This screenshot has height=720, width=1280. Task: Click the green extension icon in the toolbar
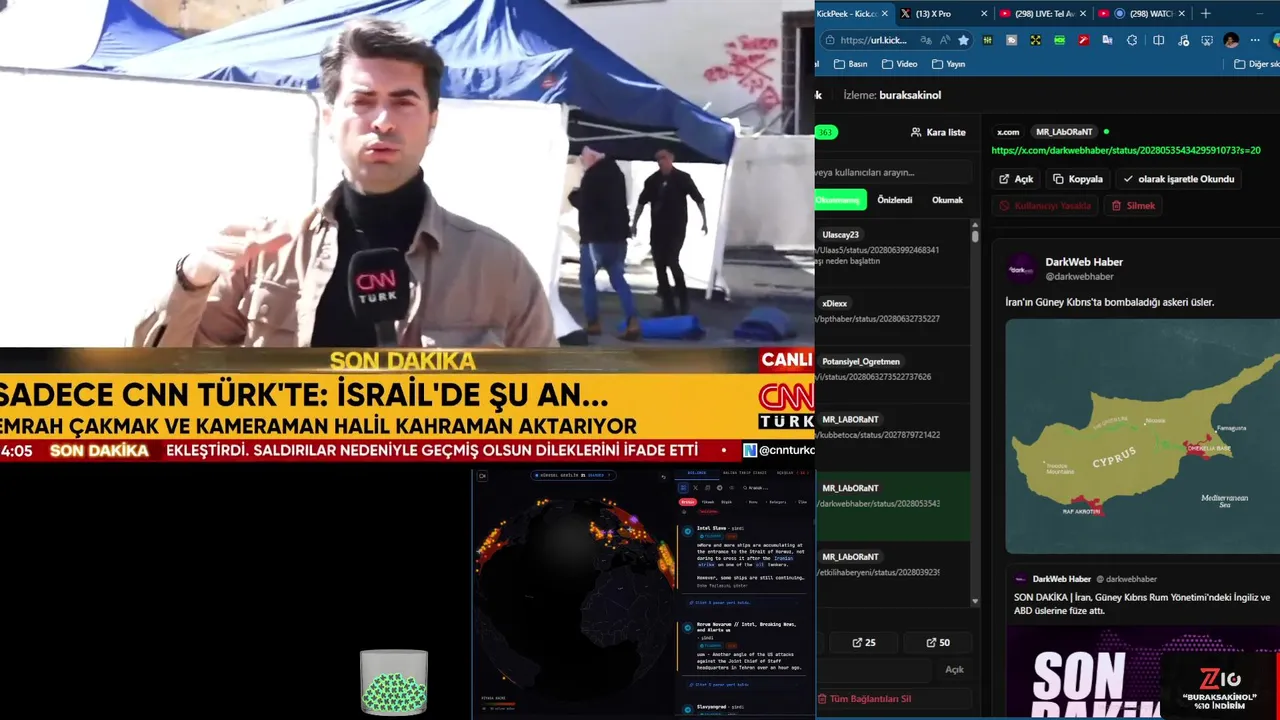click(1059, 40)
